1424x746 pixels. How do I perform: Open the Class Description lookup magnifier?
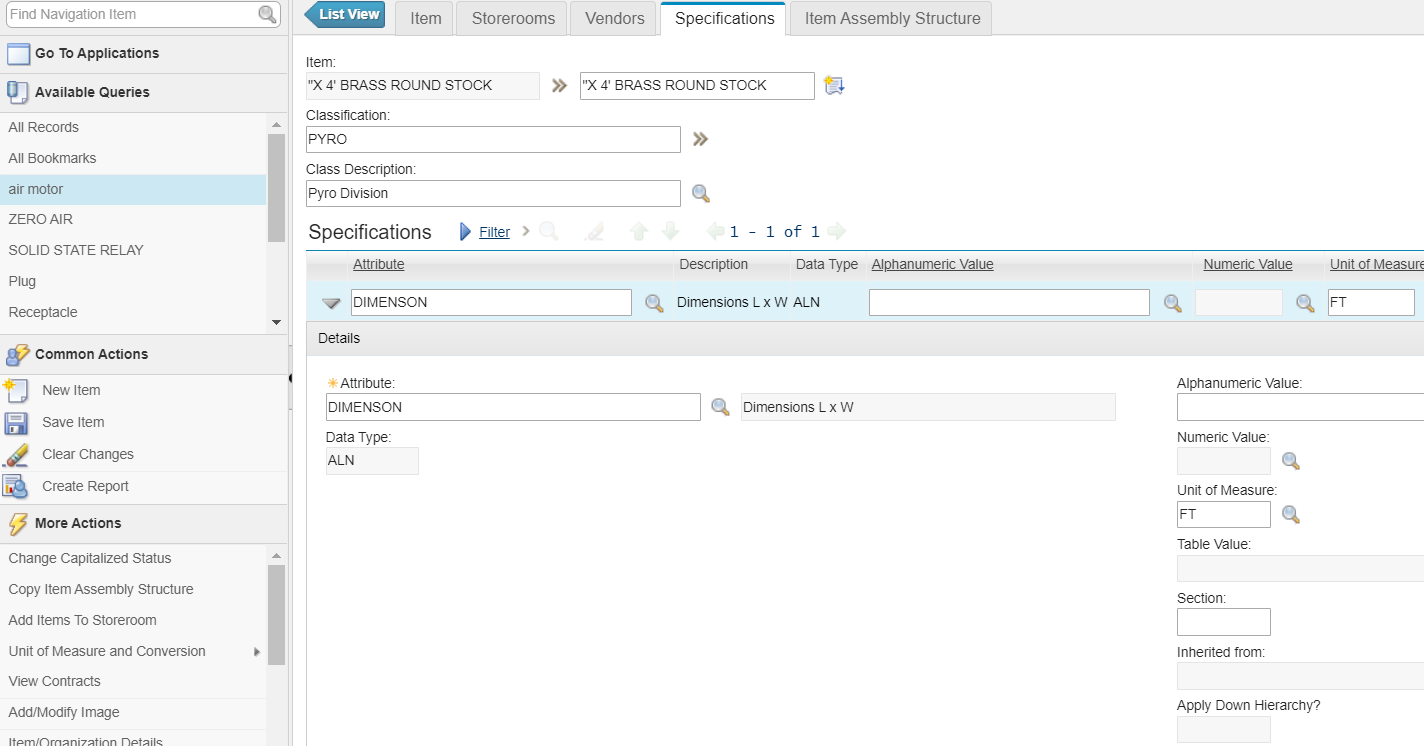click(701, 193)
